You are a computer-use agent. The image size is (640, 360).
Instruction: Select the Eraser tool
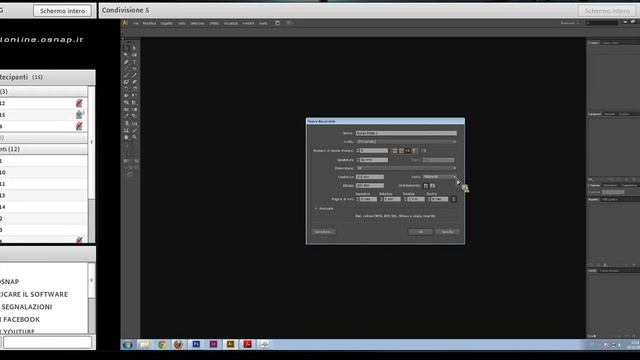click(134, 82)
